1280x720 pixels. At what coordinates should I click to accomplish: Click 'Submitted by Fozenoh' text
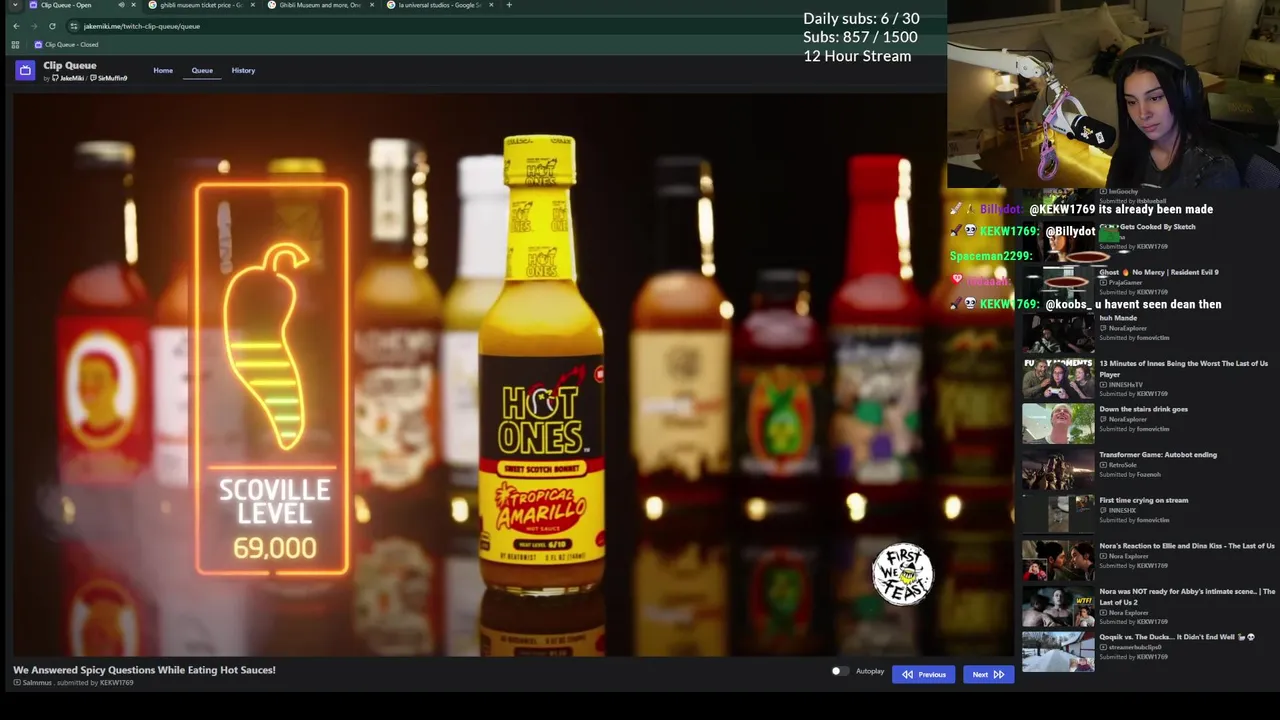coord(1130,474)
